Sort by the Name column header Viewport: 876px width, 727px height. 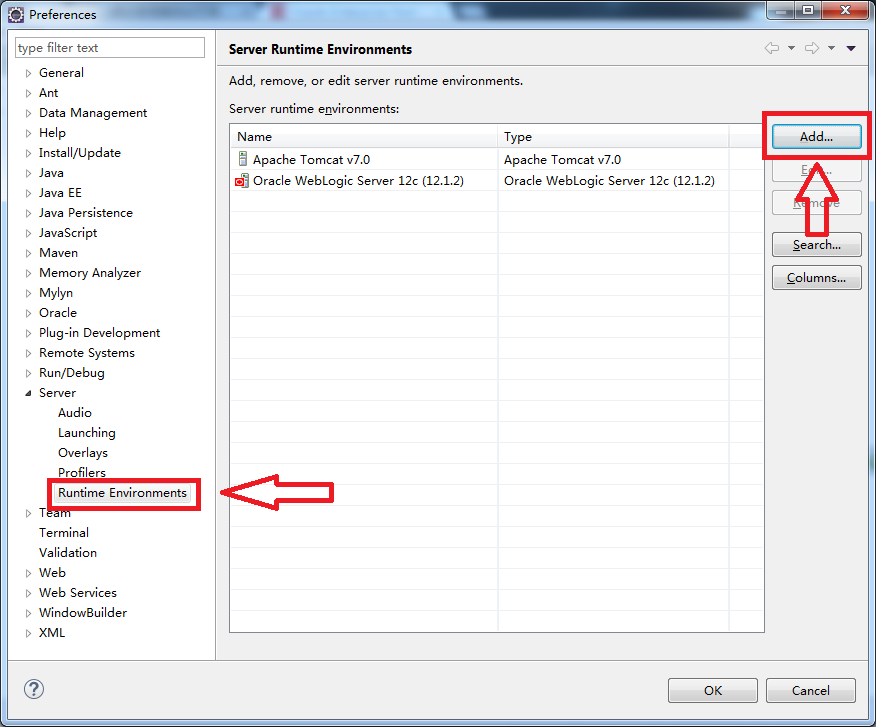click(363, 136)
